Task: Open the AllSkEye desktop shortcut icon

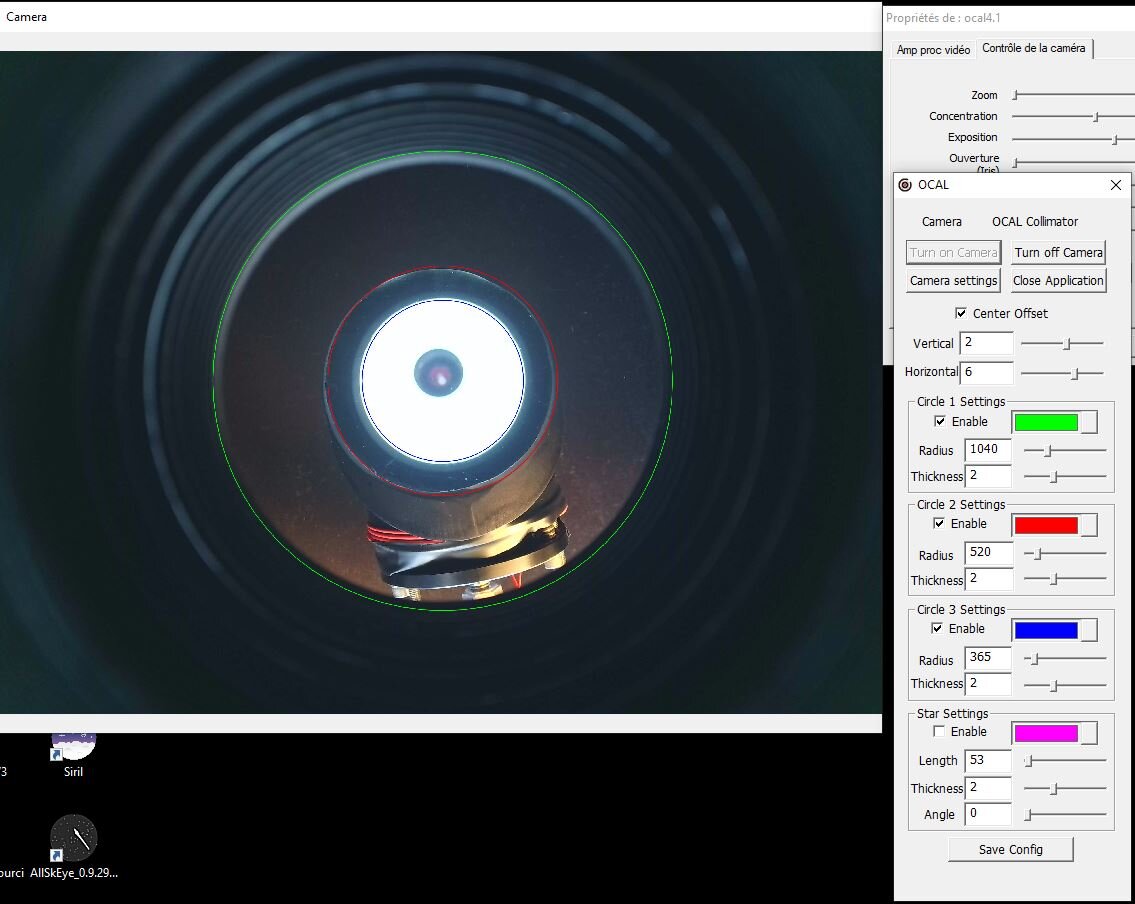Action: tap(73, 838)
